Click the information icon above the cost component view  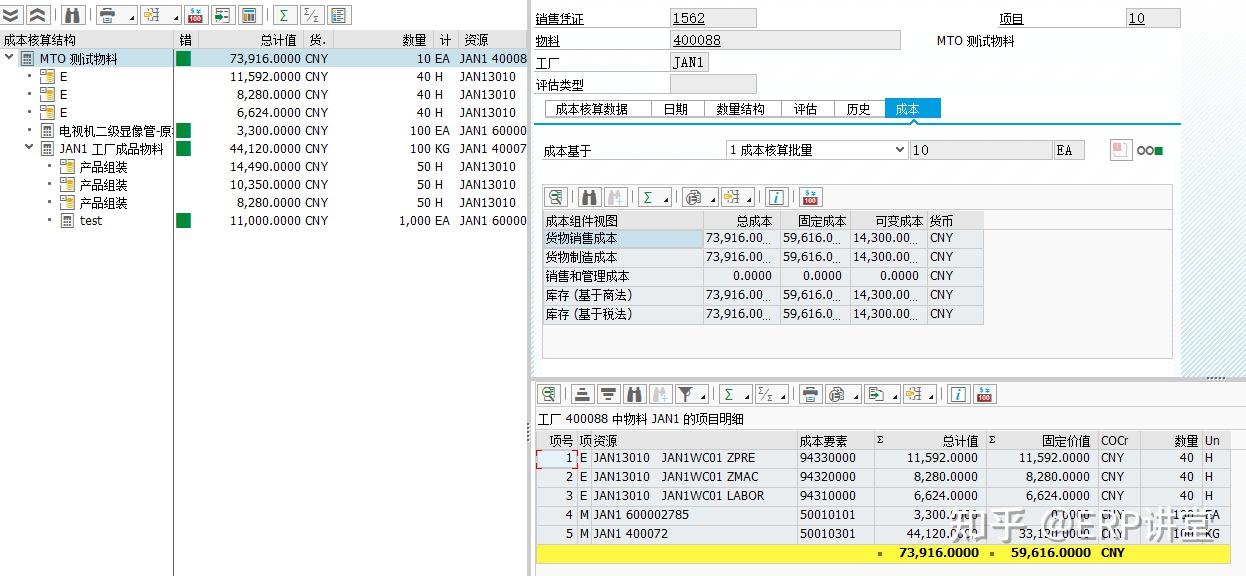click(x=777, y=197)
